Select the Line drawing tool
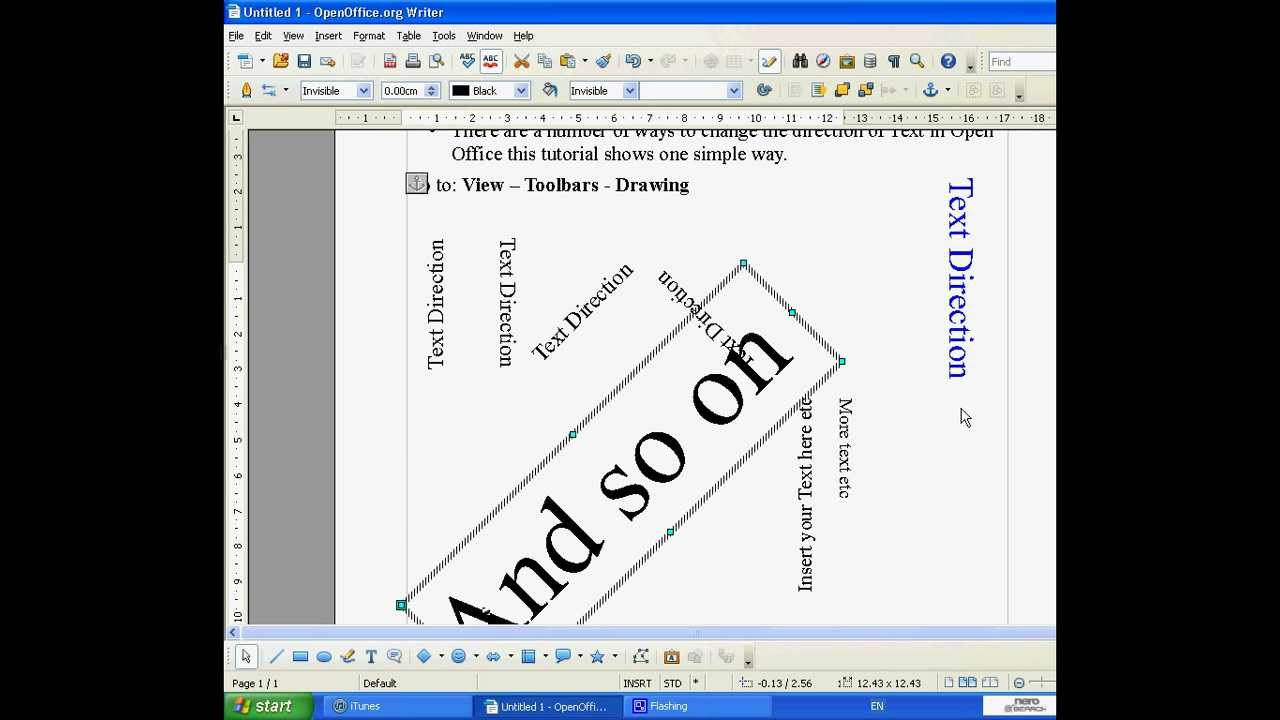This screenshot has width=1280, height=720. coord(276,657)
